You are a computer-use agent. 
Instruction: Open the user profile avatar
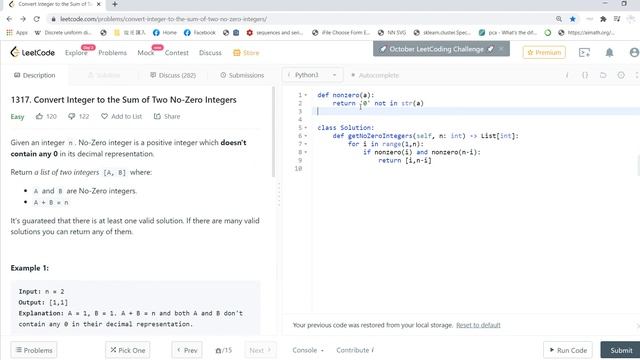(634, 53)
